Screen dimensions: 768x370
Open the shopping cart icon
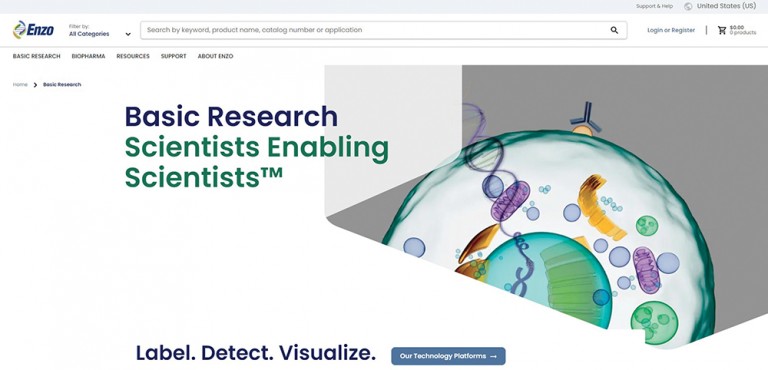click(x=721, y=30)
